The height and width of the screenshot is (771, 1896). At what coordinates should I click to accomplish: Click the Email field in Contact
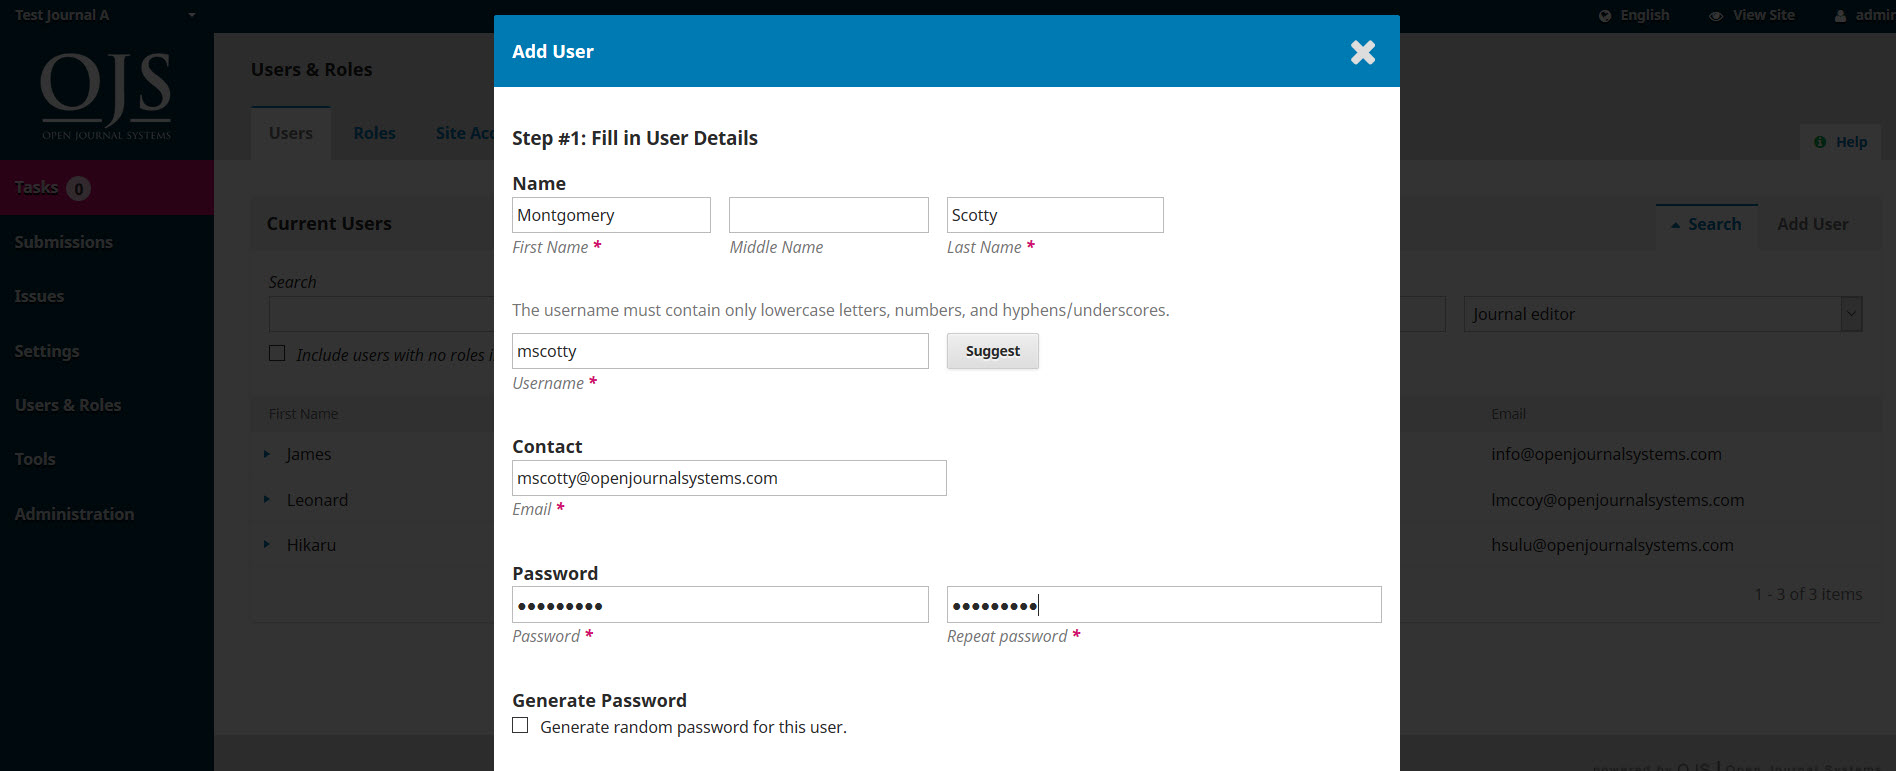729,478
